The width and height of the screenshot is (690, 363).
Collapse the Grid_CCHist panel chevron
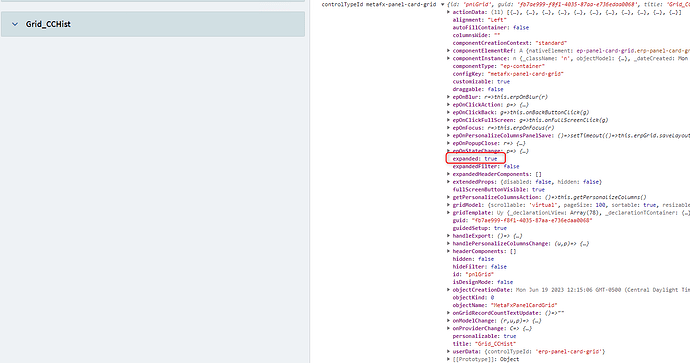(15, 24)
